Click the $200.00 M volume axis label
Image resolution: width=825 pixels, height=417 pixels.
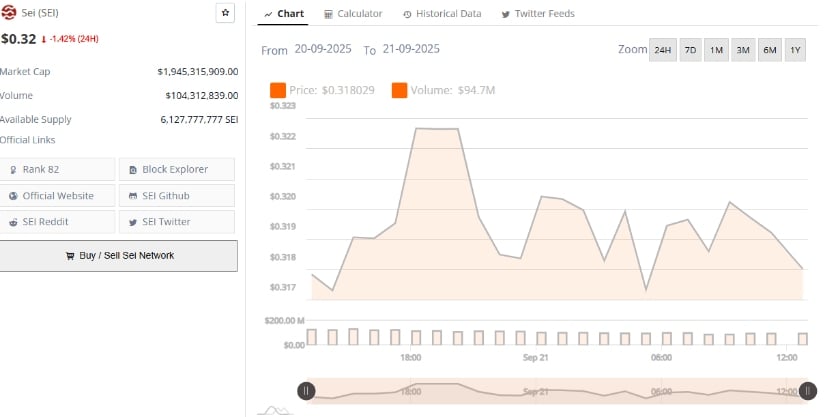pyautogui.click(x=284, y=320)
